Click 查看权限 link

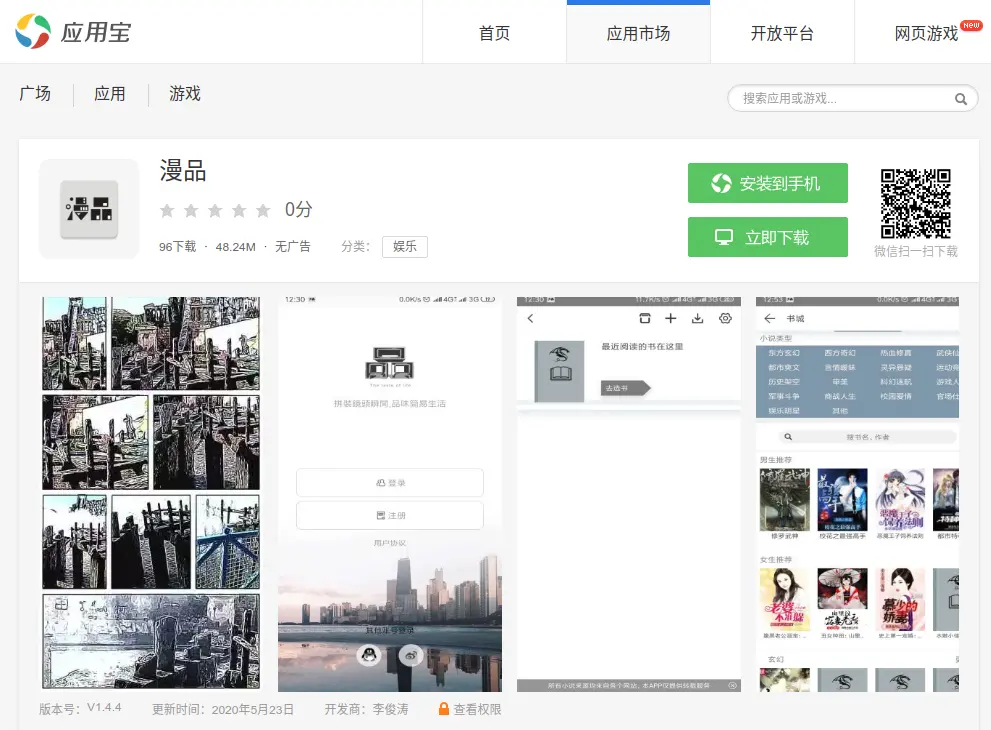(477, 710)
